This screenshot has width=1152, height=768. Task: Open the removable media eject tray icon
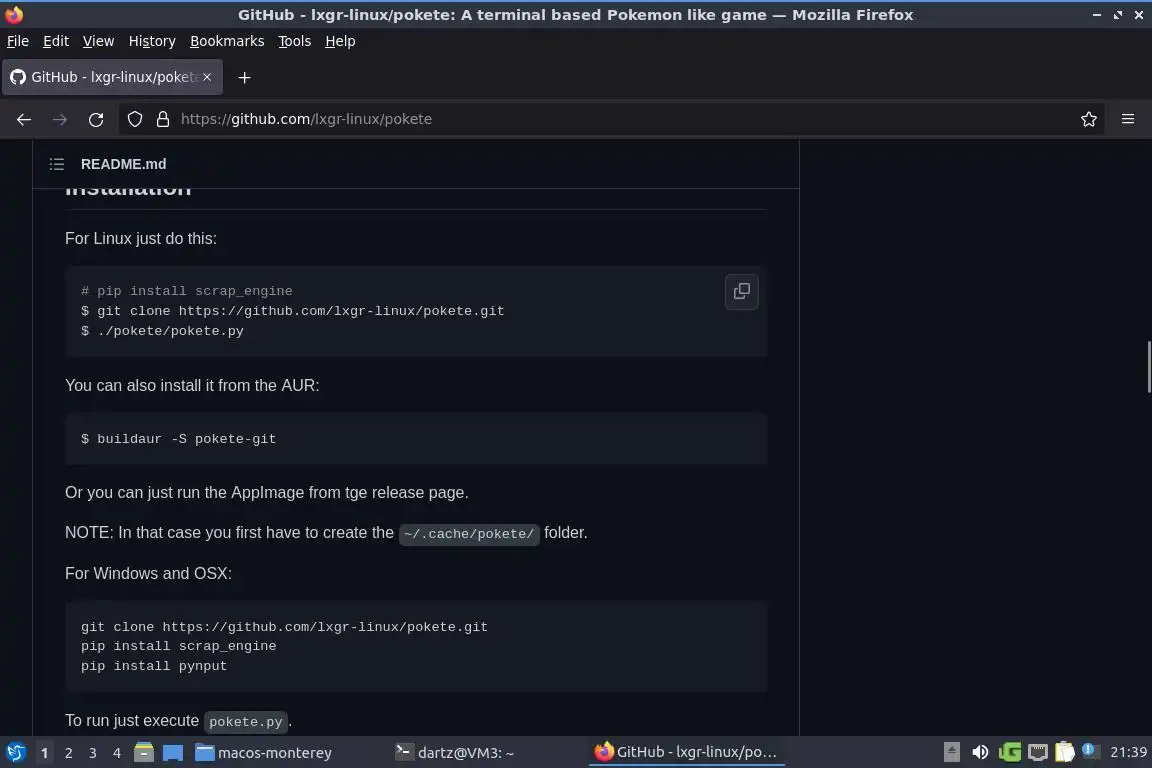(x=951, y=753)
